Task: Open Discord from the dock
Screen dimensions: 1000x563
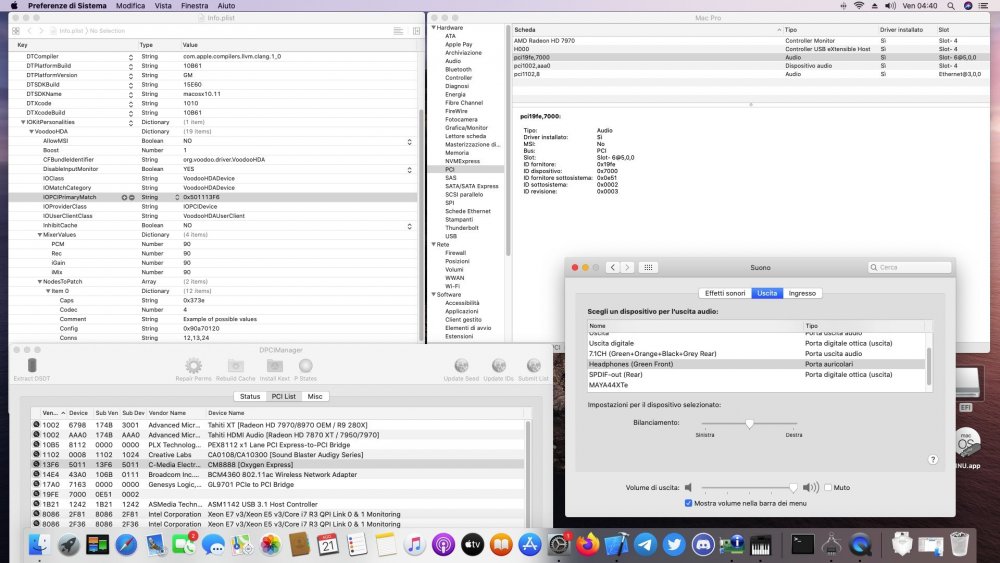Action: click(x=703, y=545)
